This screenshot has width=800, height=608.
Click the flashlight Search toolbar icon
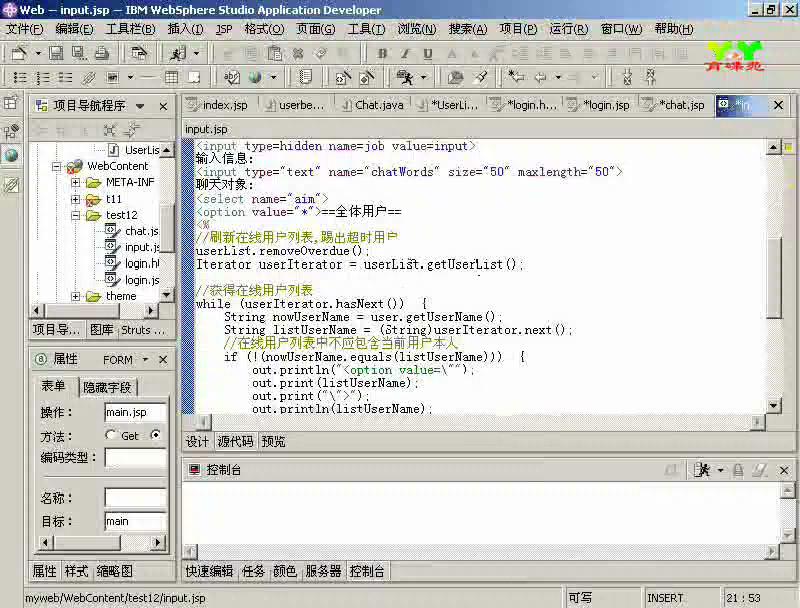[480, 78]
